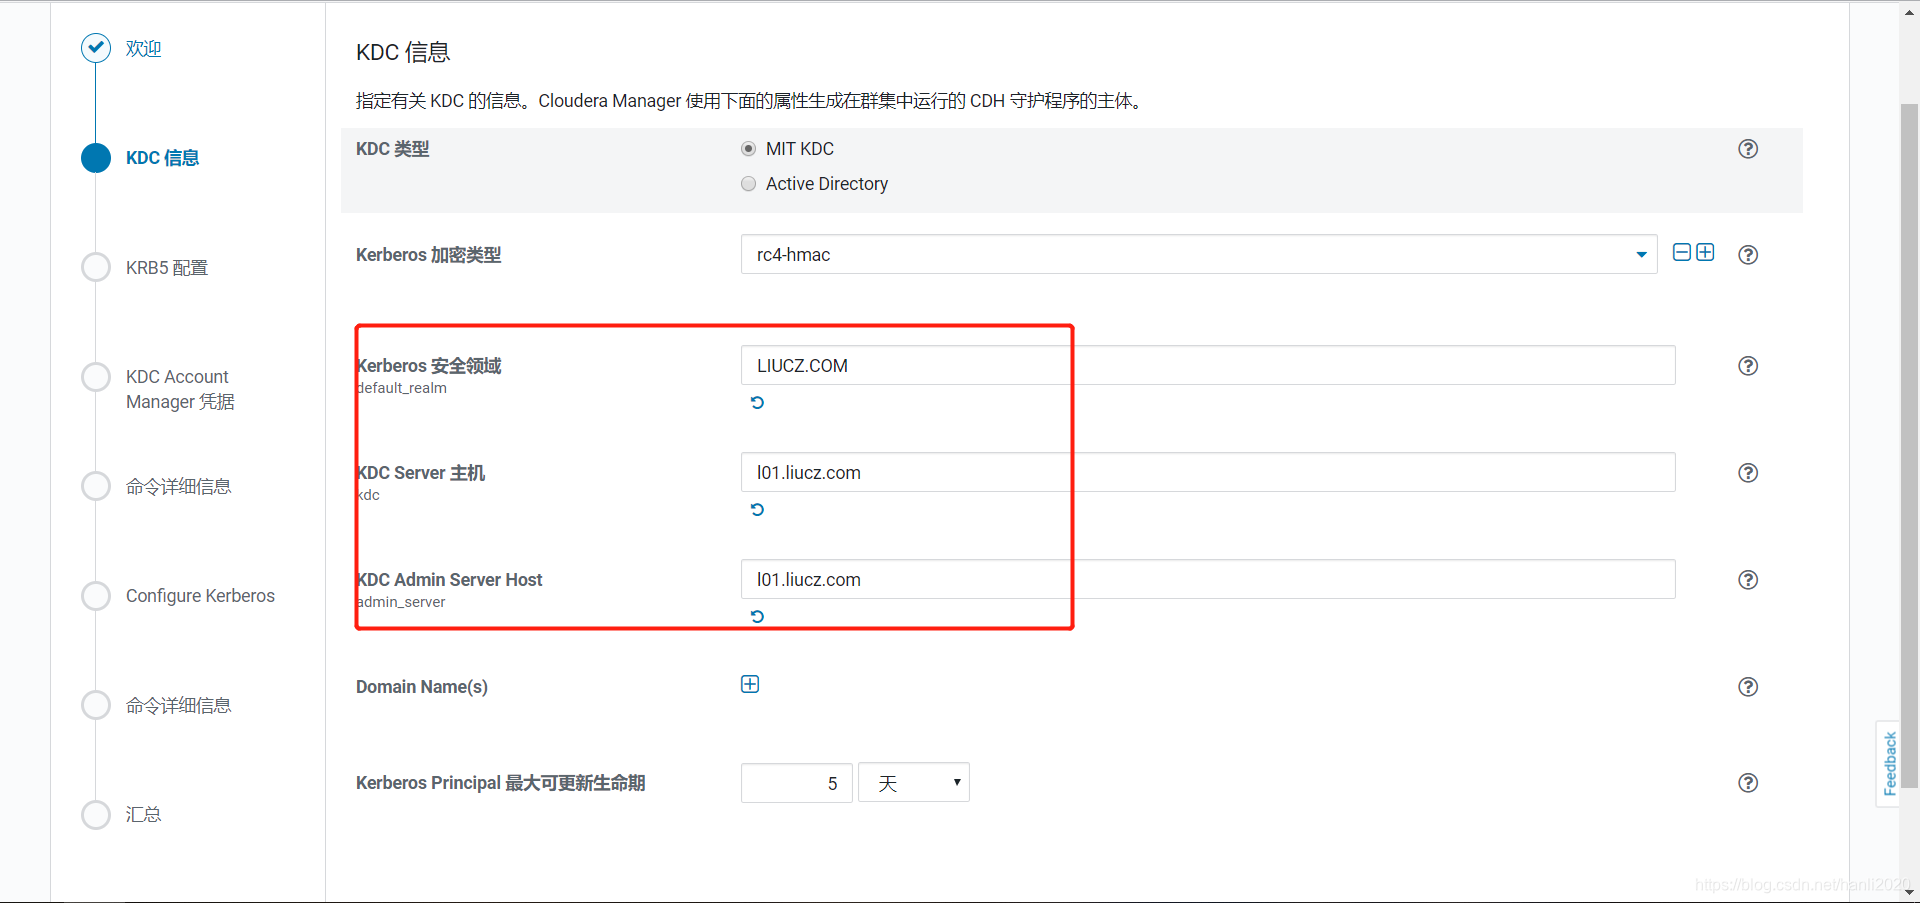Edit the Kerberos realm field LIUCZ.COM
Image resolution: width=1920 pixels, height=903 pixels.
pyautogui.click(x=1208, y=365)
